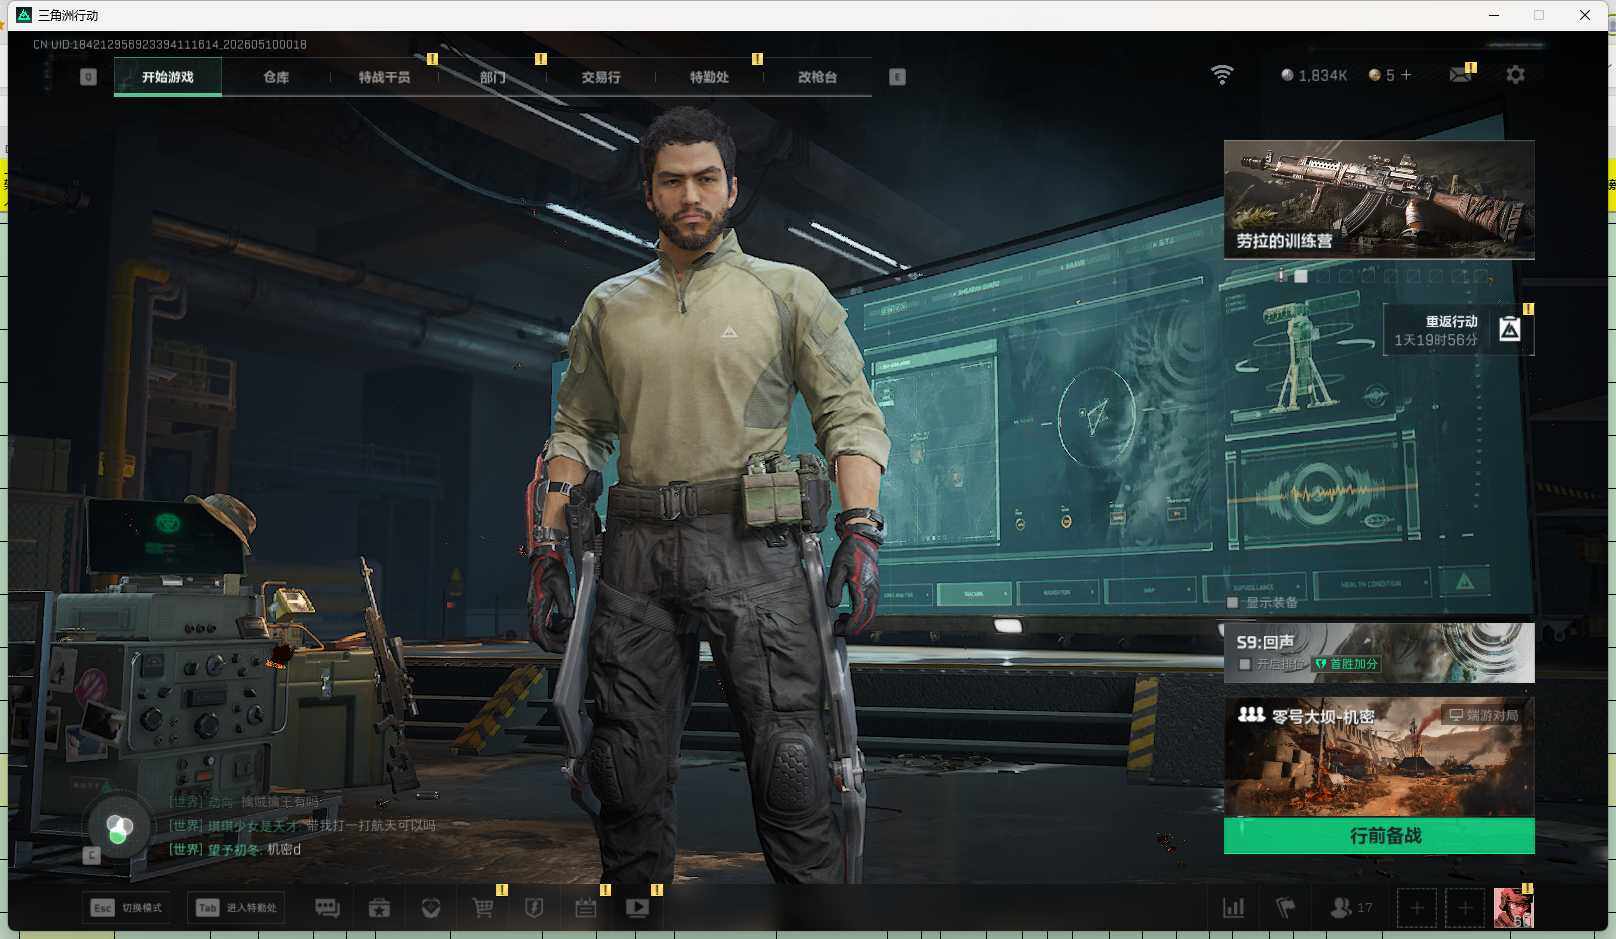Open the mail inbox envelope icon
Viewport: 1616px width, 939px height.
tap(1460, 75)
